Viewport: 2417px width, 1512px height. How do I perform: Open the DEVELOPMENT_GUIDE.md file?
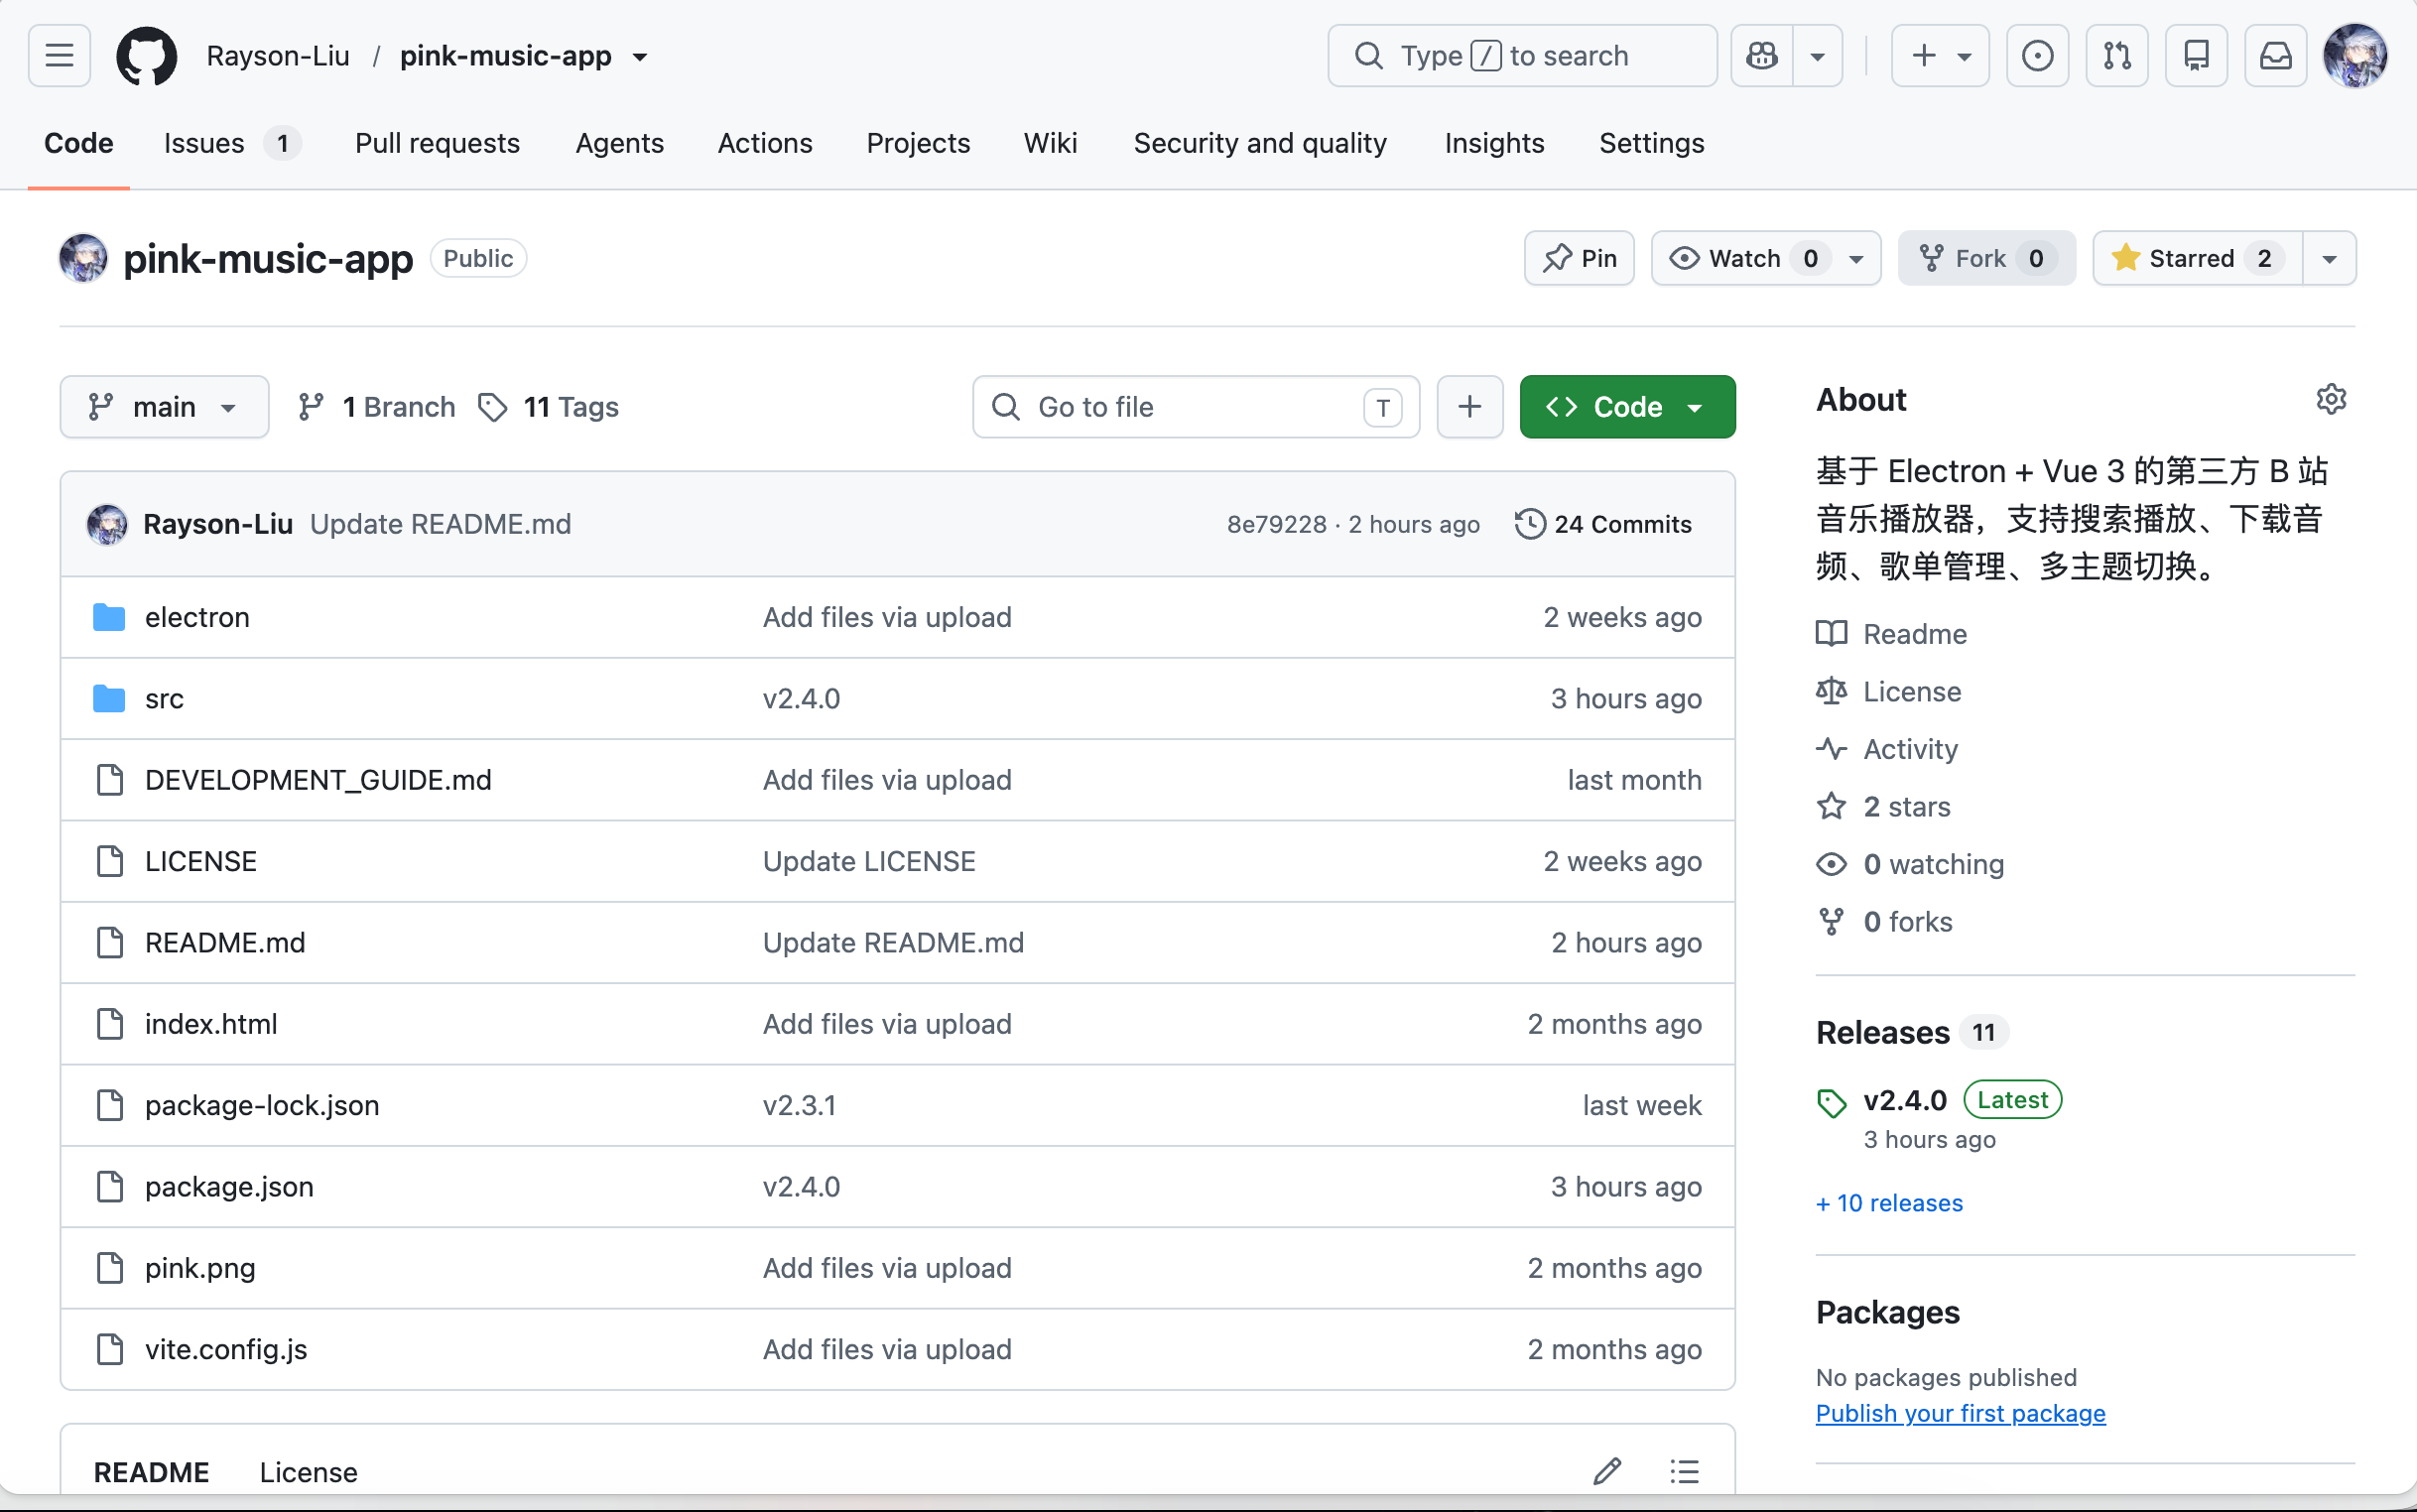click(x=318, y=780)
